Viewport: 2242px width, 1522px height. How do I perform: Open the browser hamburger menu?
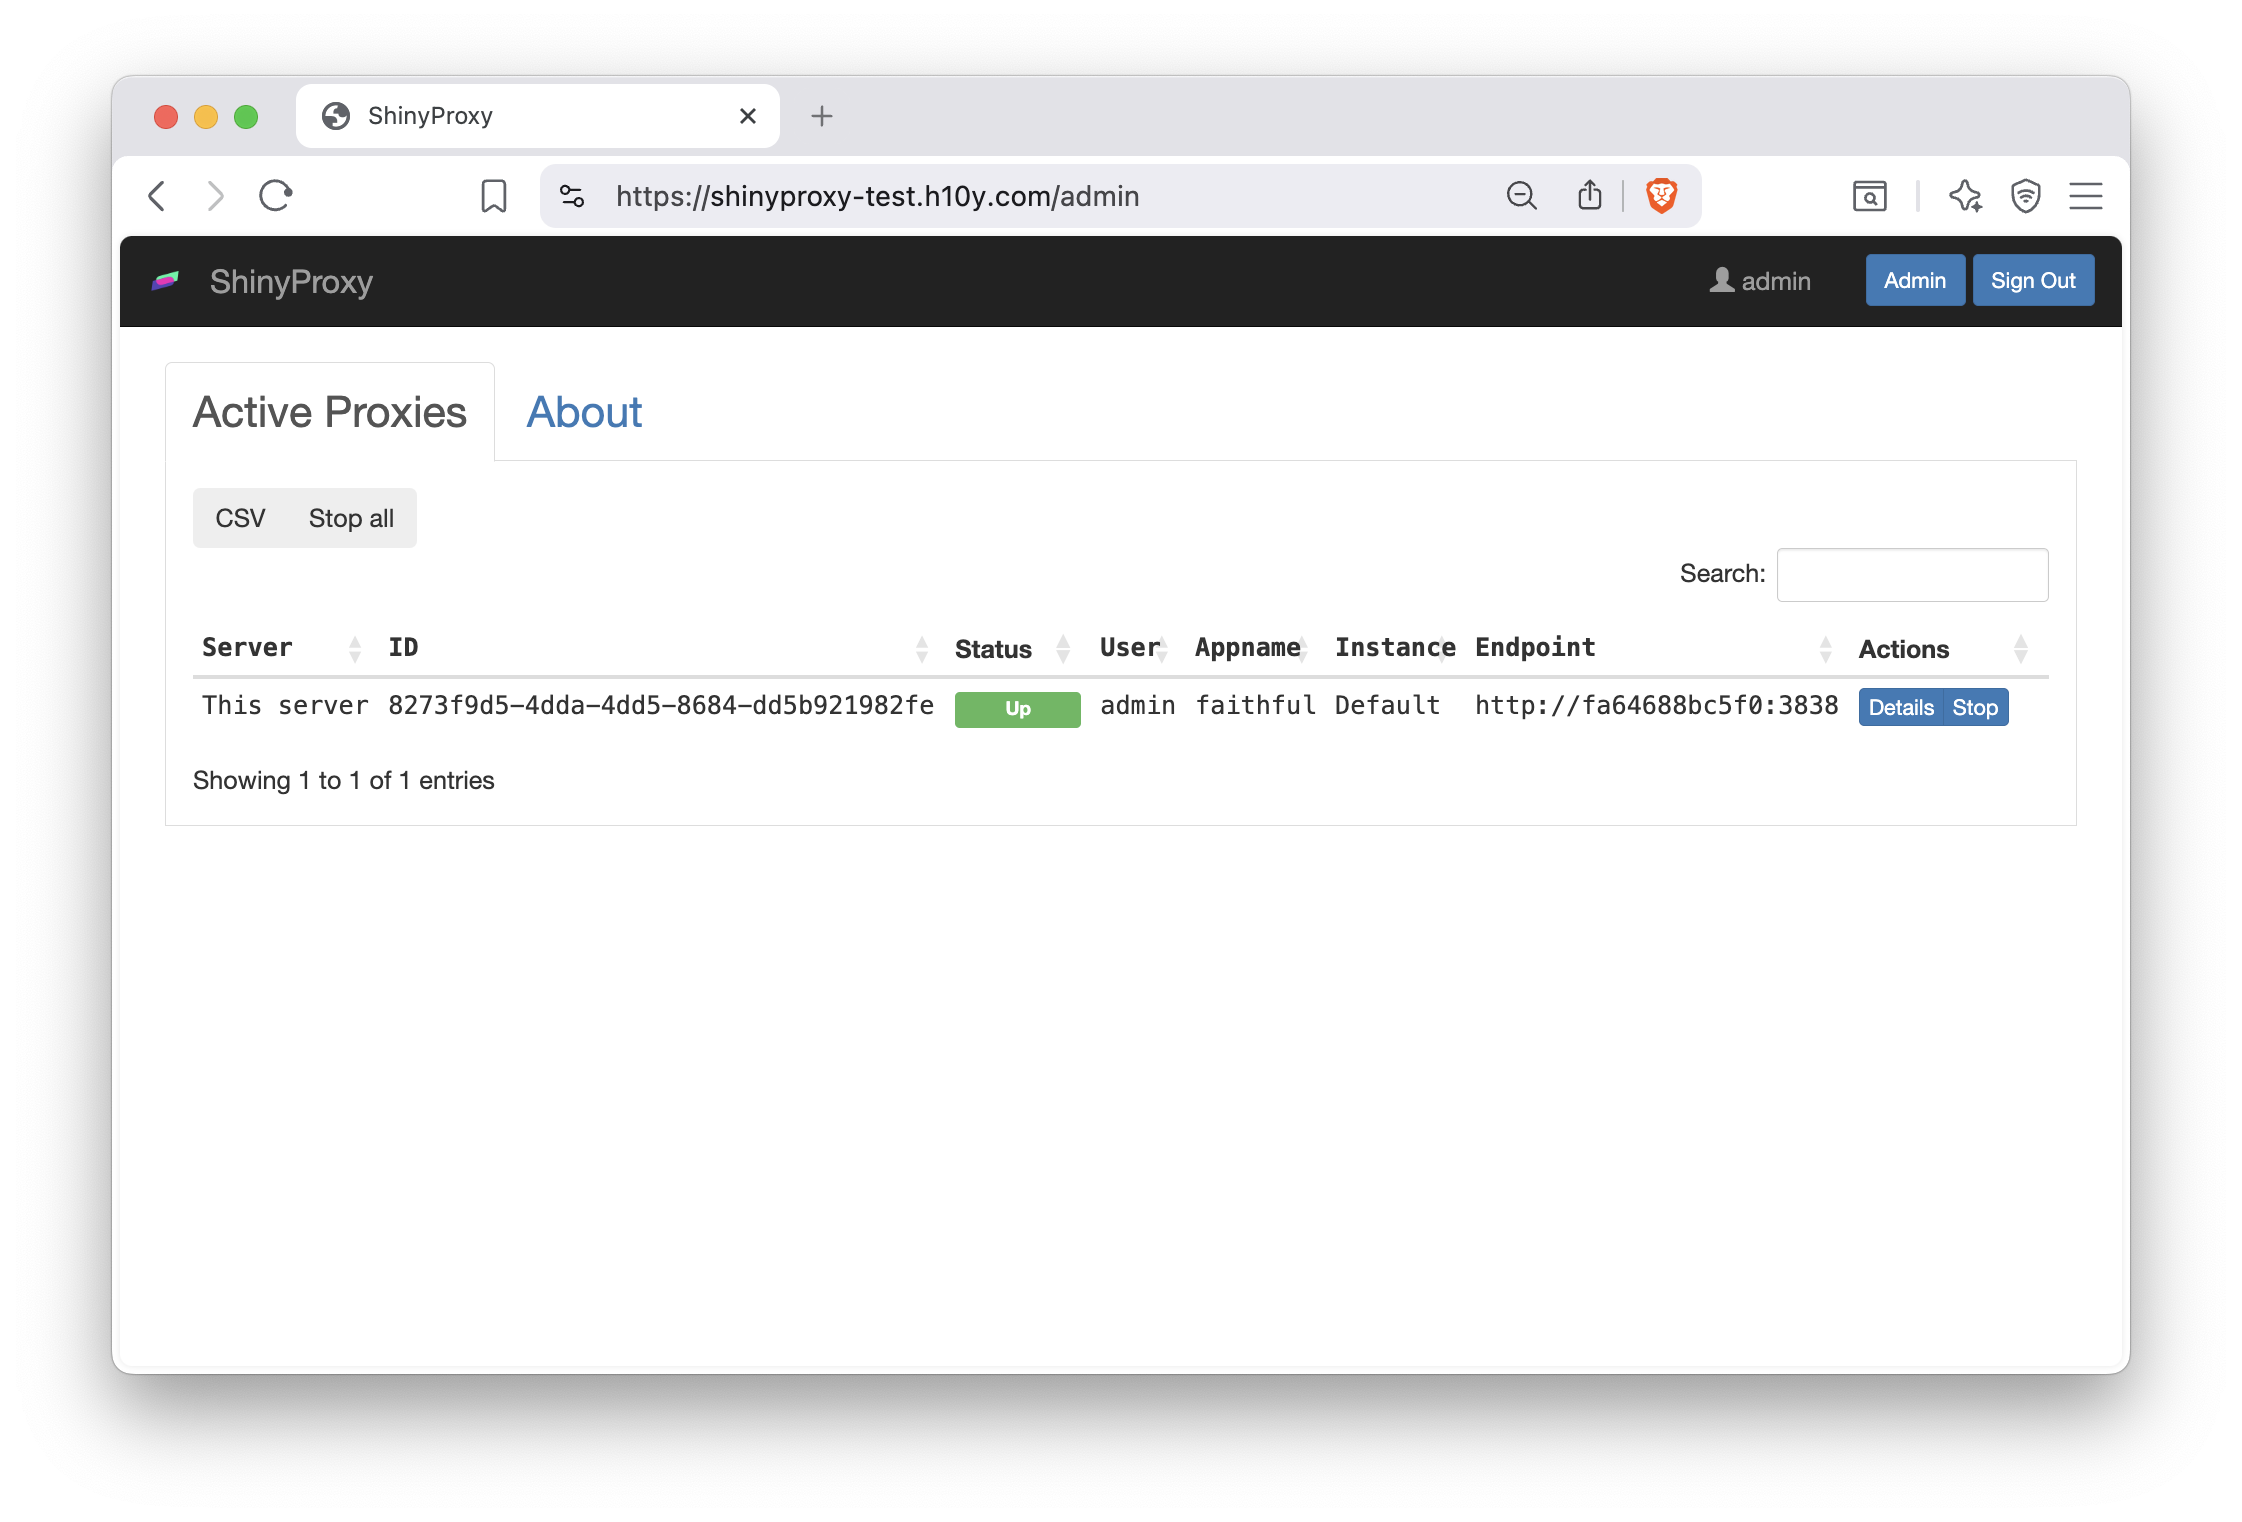pos(2086,196)
